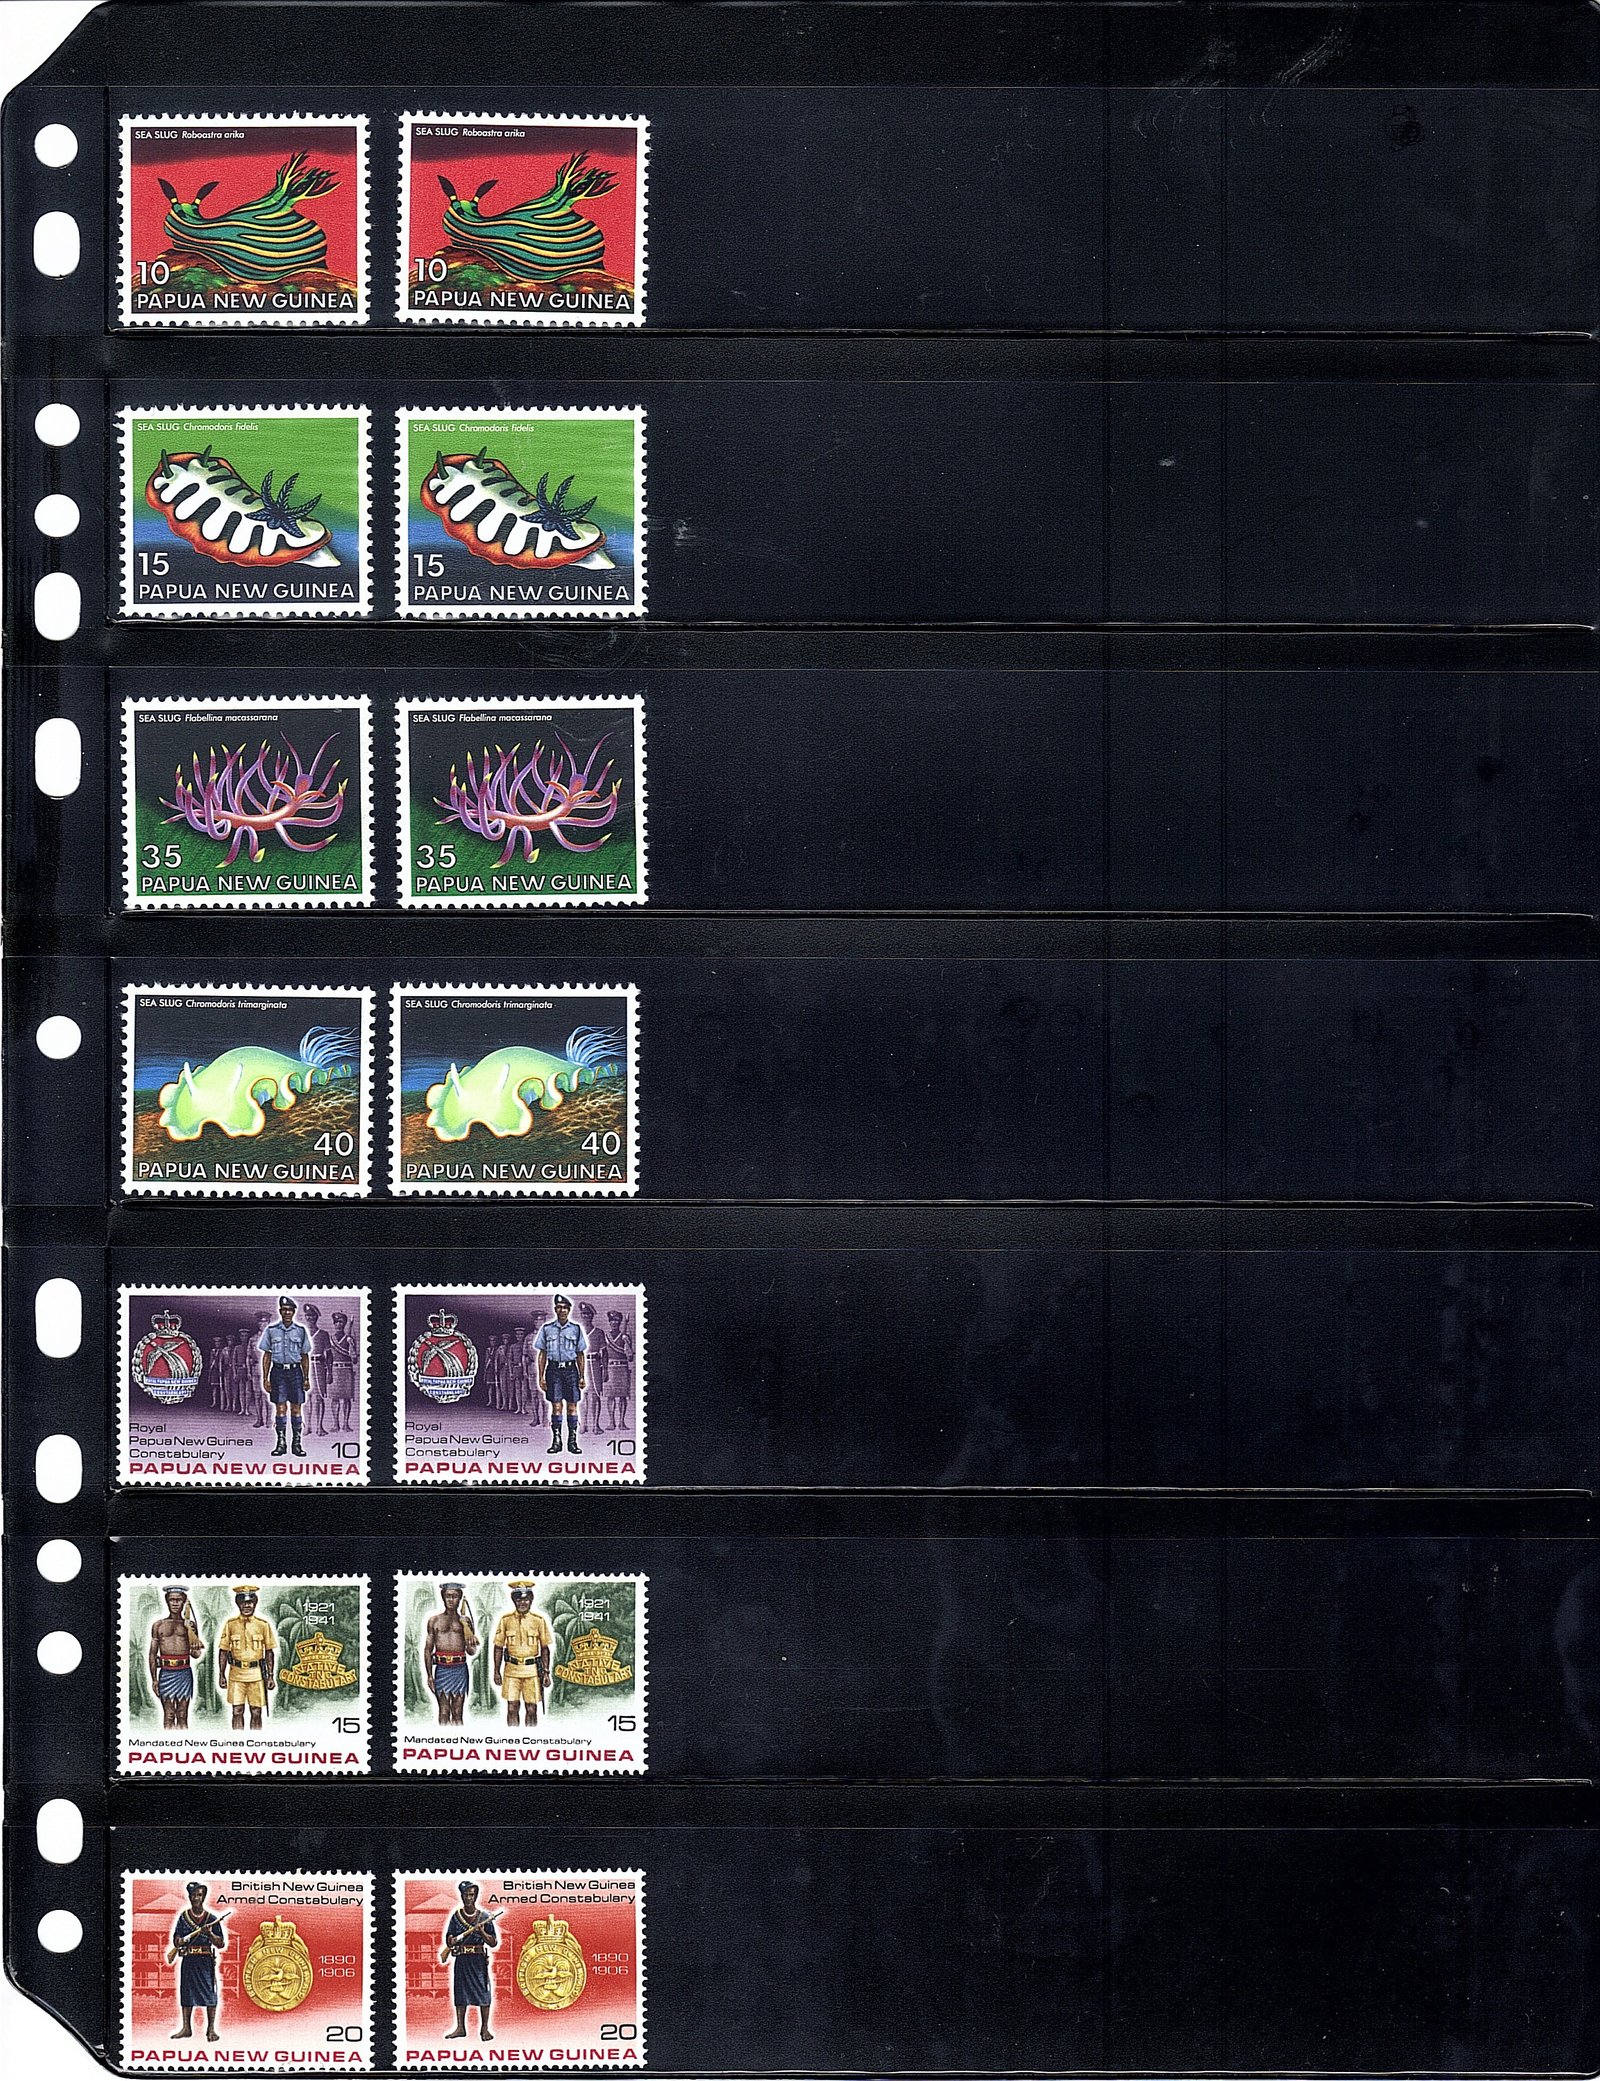
Task: Choose the right Flabellina macassarana 35 stamp
Action: 521,802
